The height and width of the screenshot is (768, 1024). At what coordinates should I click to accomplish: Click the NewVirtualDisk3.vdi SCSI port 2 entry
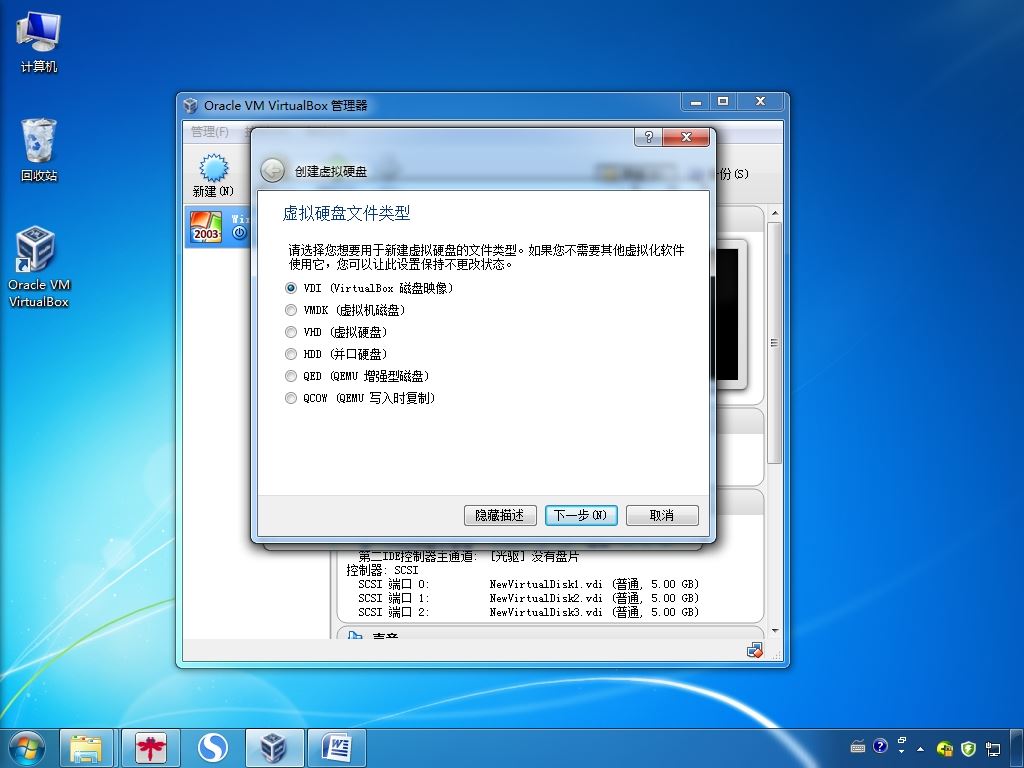(528, 613)
